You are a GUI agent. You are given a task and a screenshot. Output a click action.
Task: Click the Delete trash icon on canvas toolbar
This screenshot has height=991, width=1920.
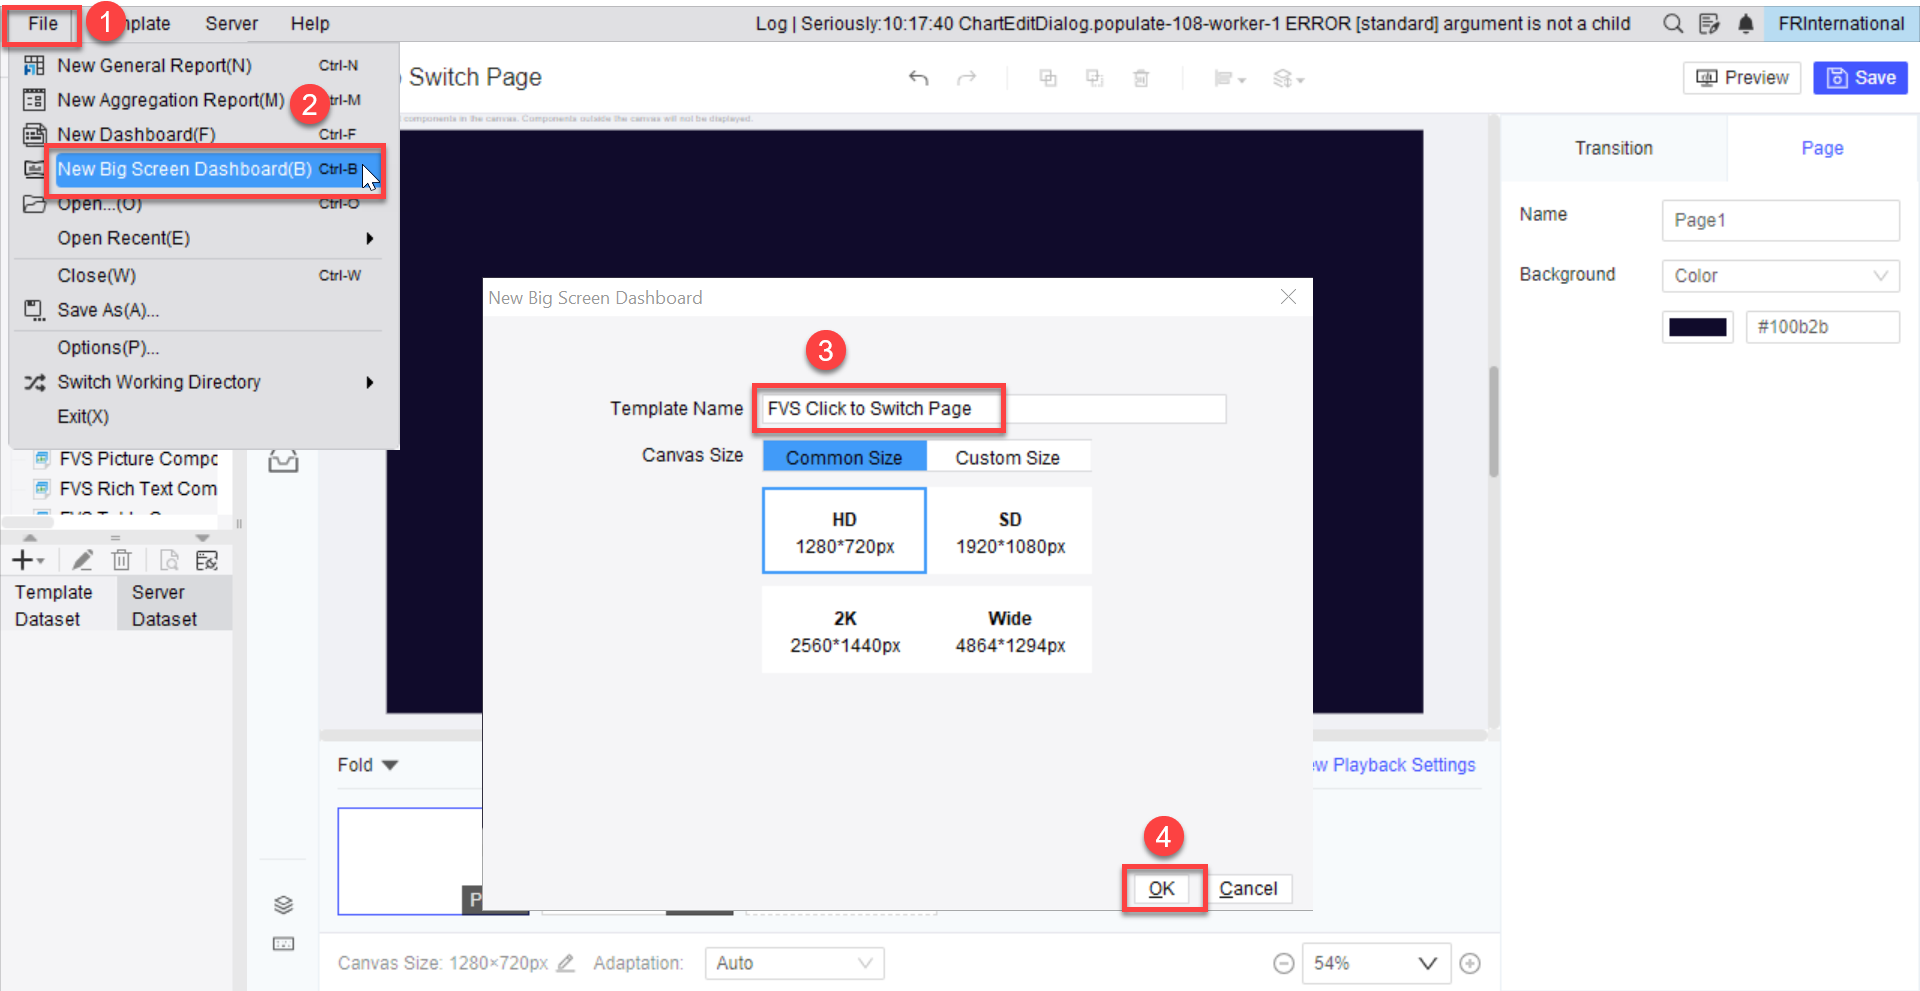tap(1141, 78)
